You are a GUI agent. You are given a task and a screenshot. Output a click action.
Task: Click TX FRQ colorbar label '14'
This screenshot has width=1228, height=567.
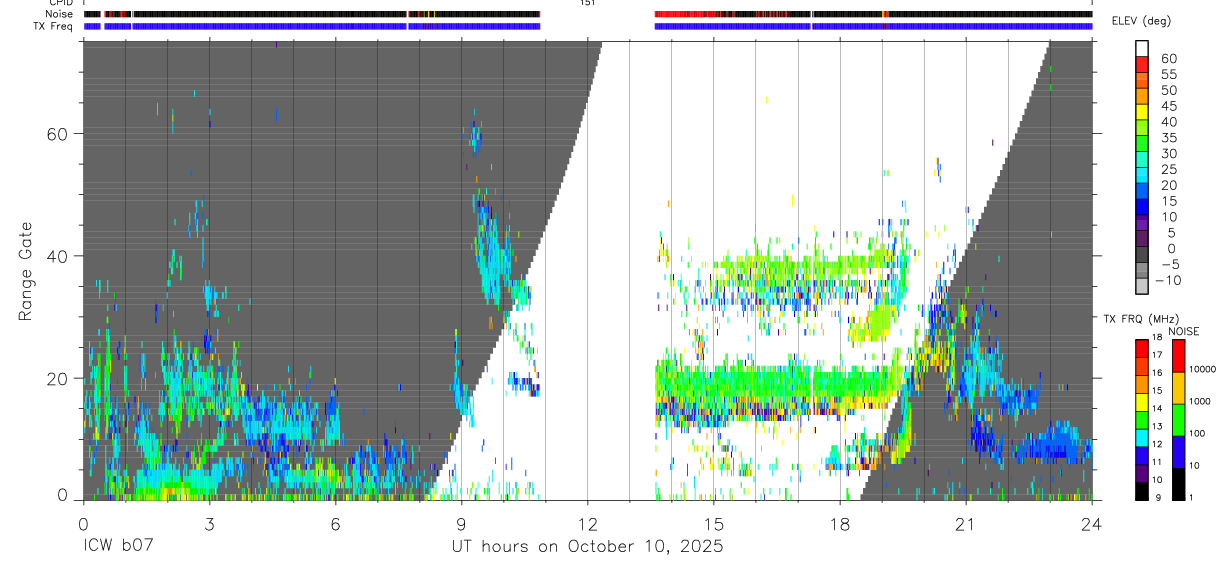(1157, 408)
